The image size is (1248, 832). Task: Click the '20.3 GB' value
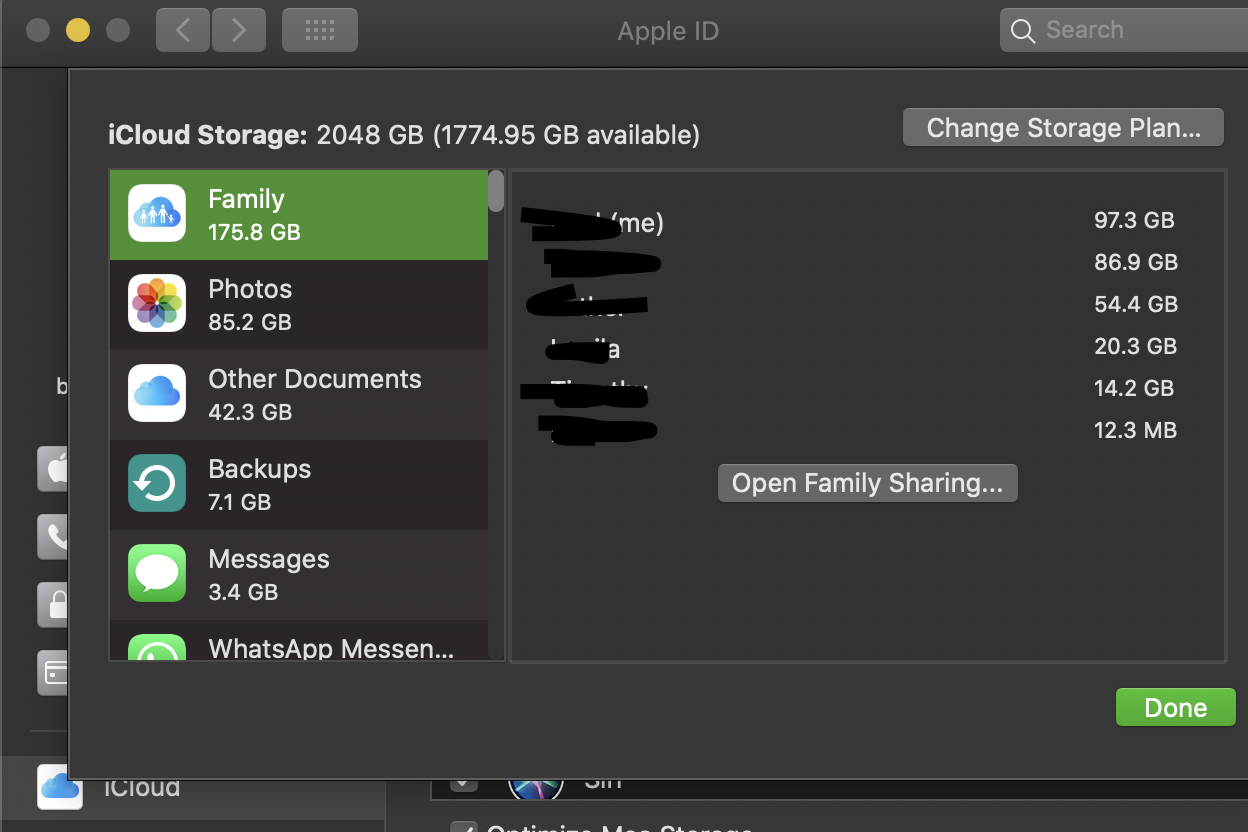pyautogui.click(x=1135, y=346)
